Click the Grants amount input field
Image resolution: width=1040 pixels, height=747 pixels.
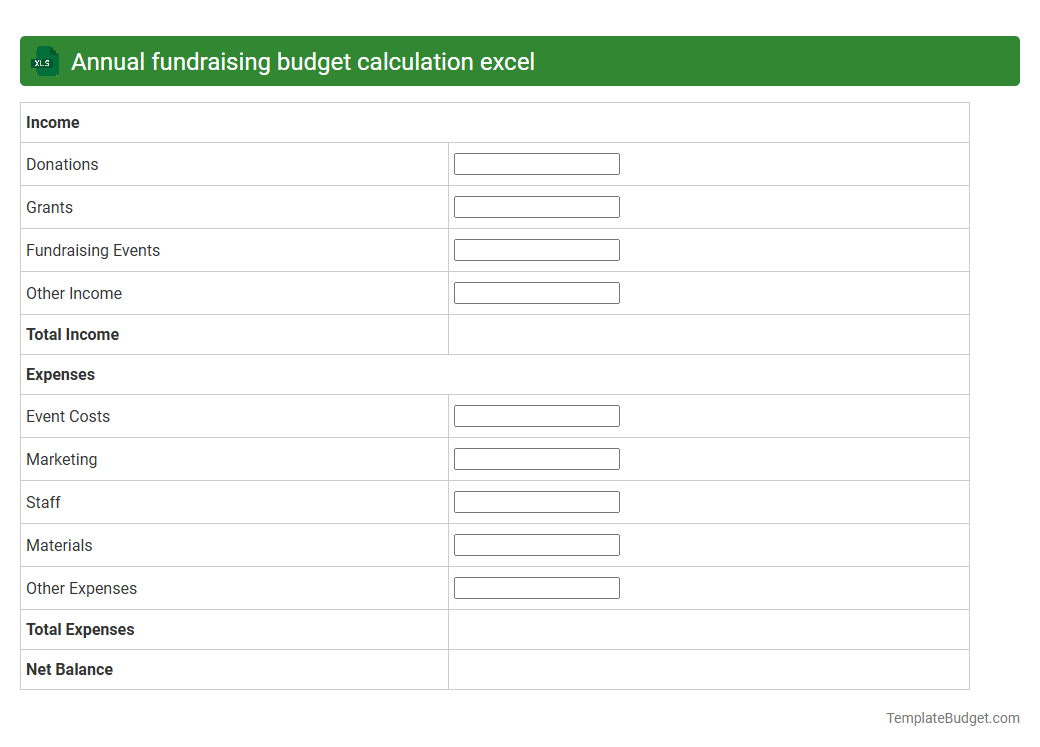[x=536, y=206]
